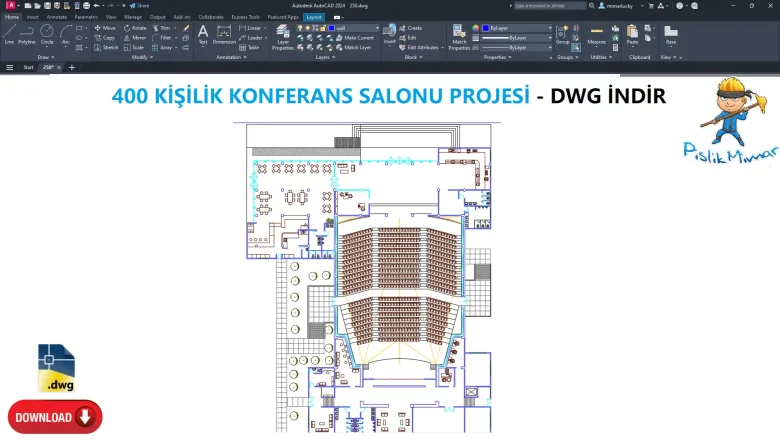Click the .dwg file icon
Viewport: 780px width, 439px height.
click(56, 368)
